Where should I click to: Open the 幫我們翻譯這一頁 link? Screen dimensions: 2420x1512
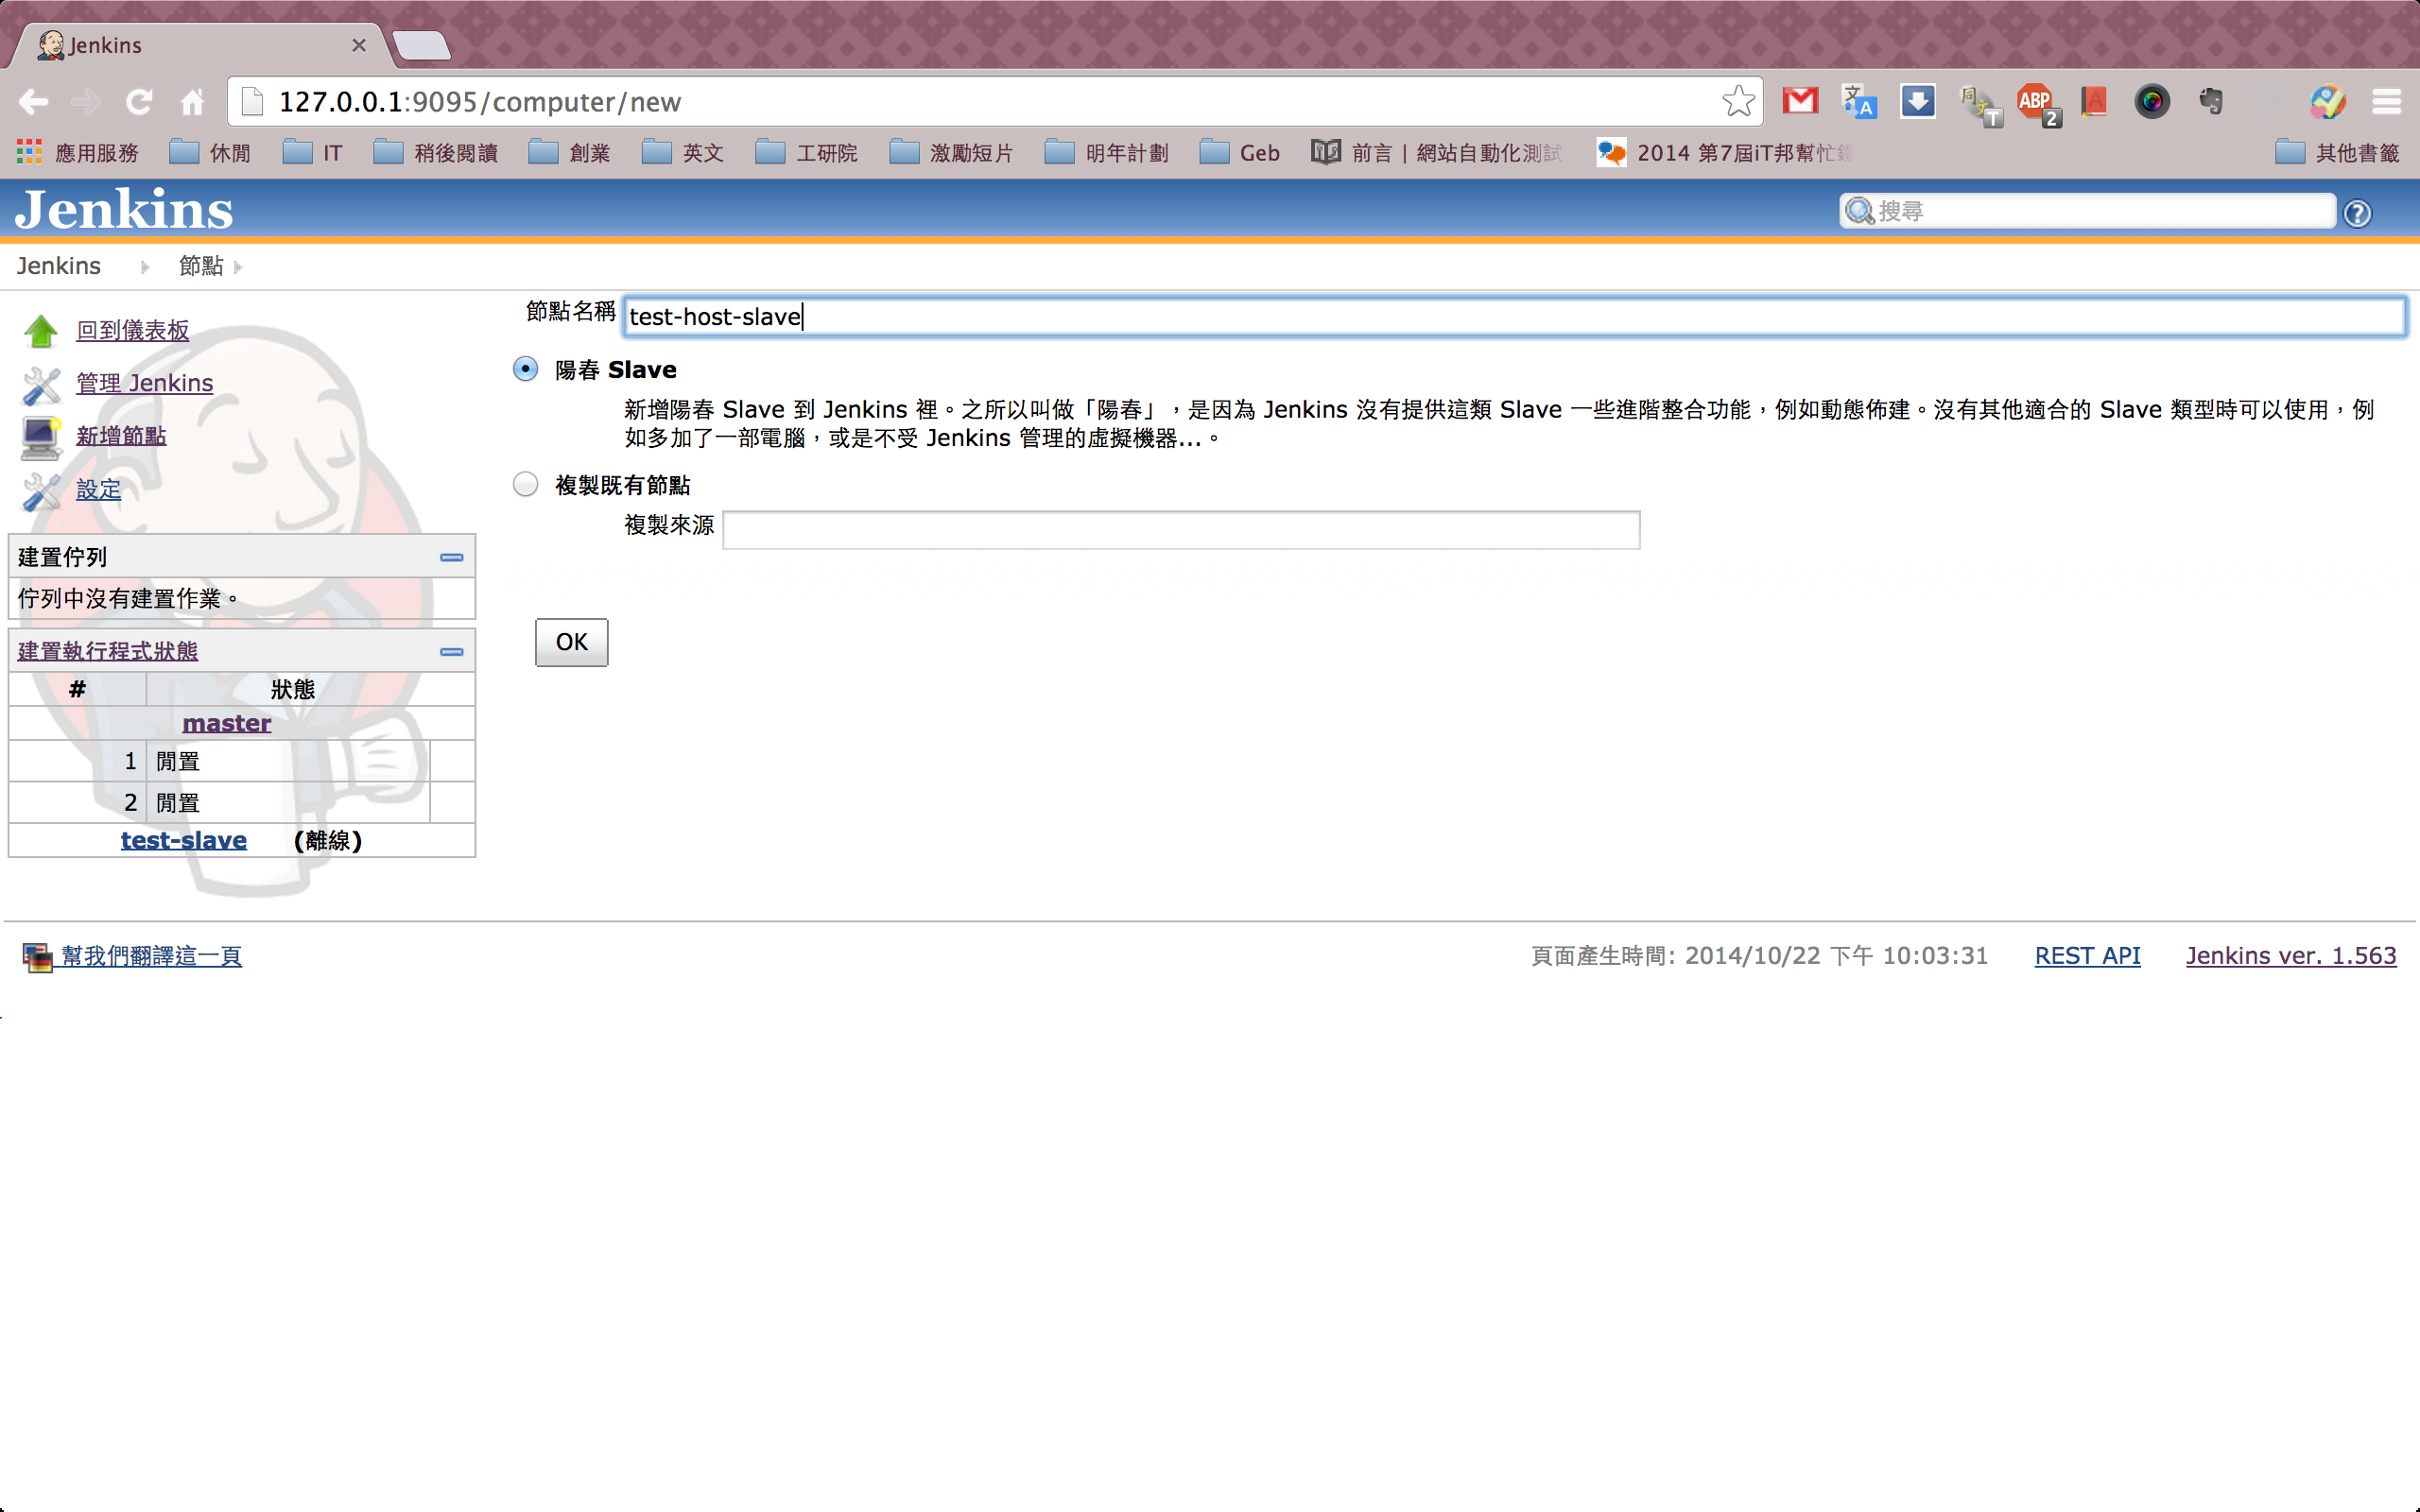point(151,956)
